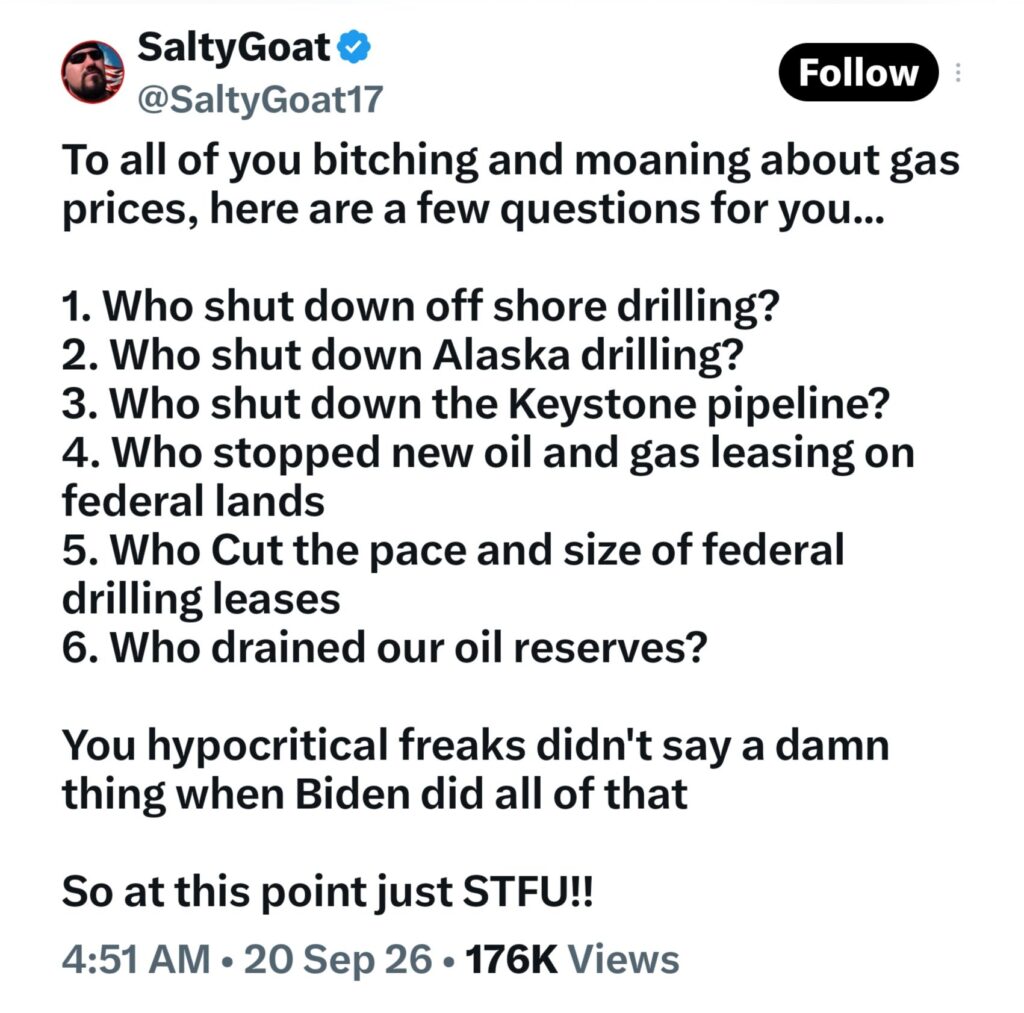Image resolution: width=1024 pixels, height=1013 pixels.
Task: Click the oil and gas leasing question
Action: [488, 477]
